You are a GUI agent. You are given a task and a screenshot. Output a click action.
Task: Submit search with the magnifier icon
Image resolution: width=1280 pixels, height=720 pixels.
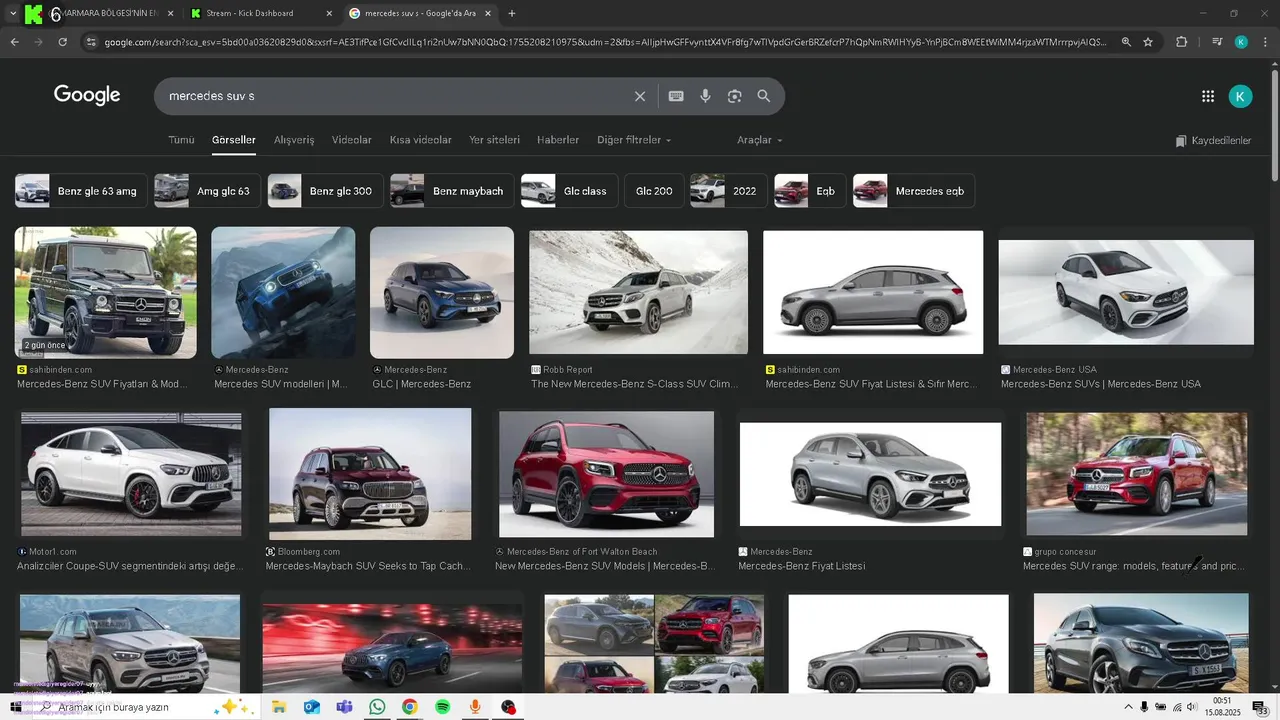764,96
